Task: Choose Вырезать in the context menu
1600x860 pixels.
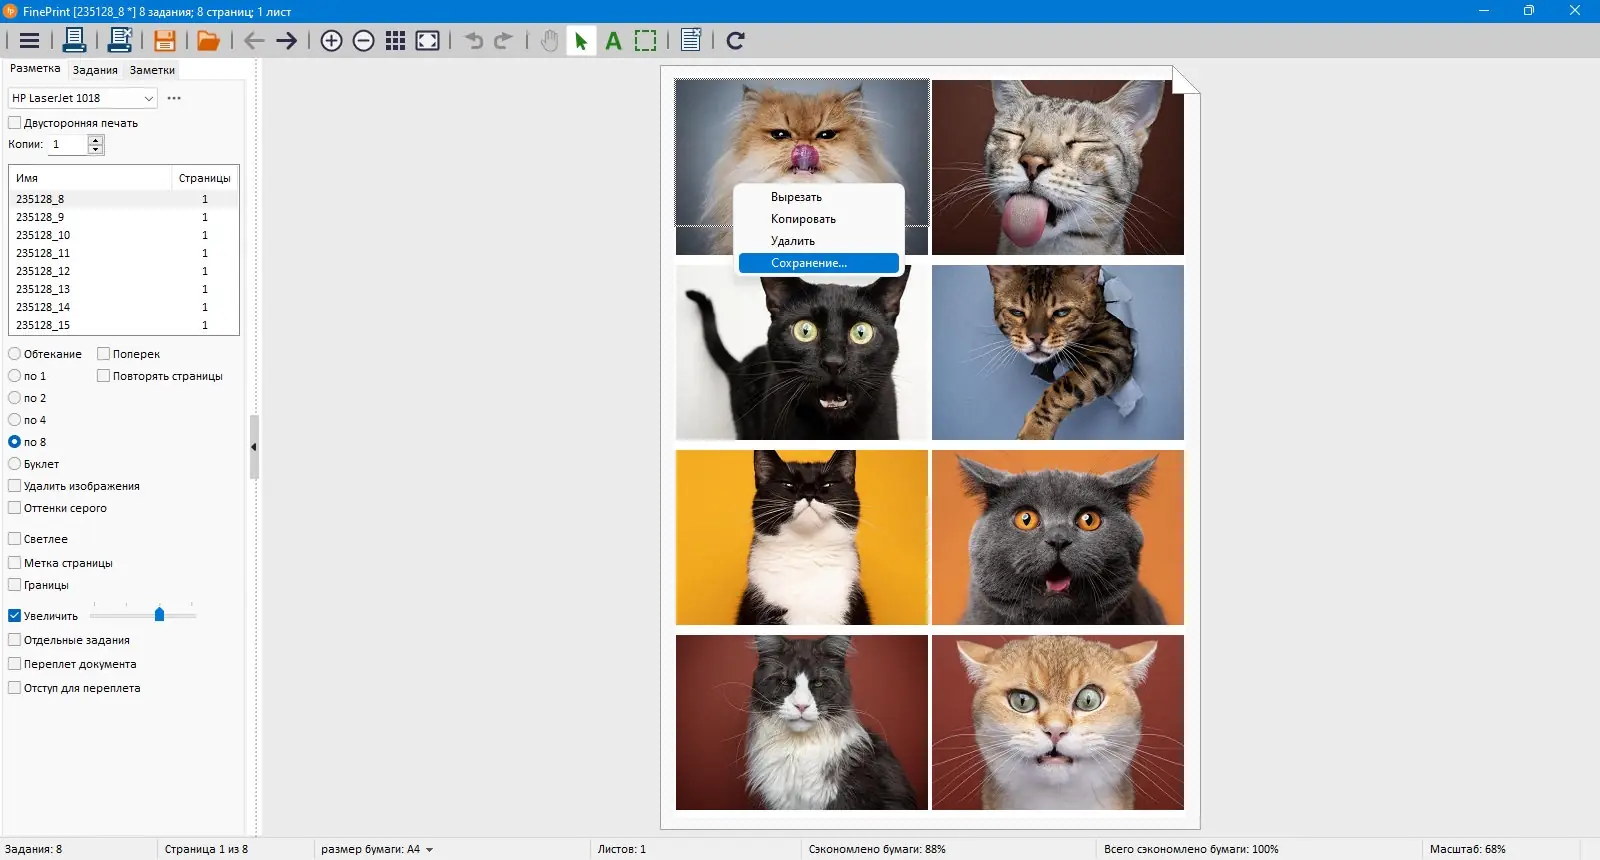Action: 819,197
